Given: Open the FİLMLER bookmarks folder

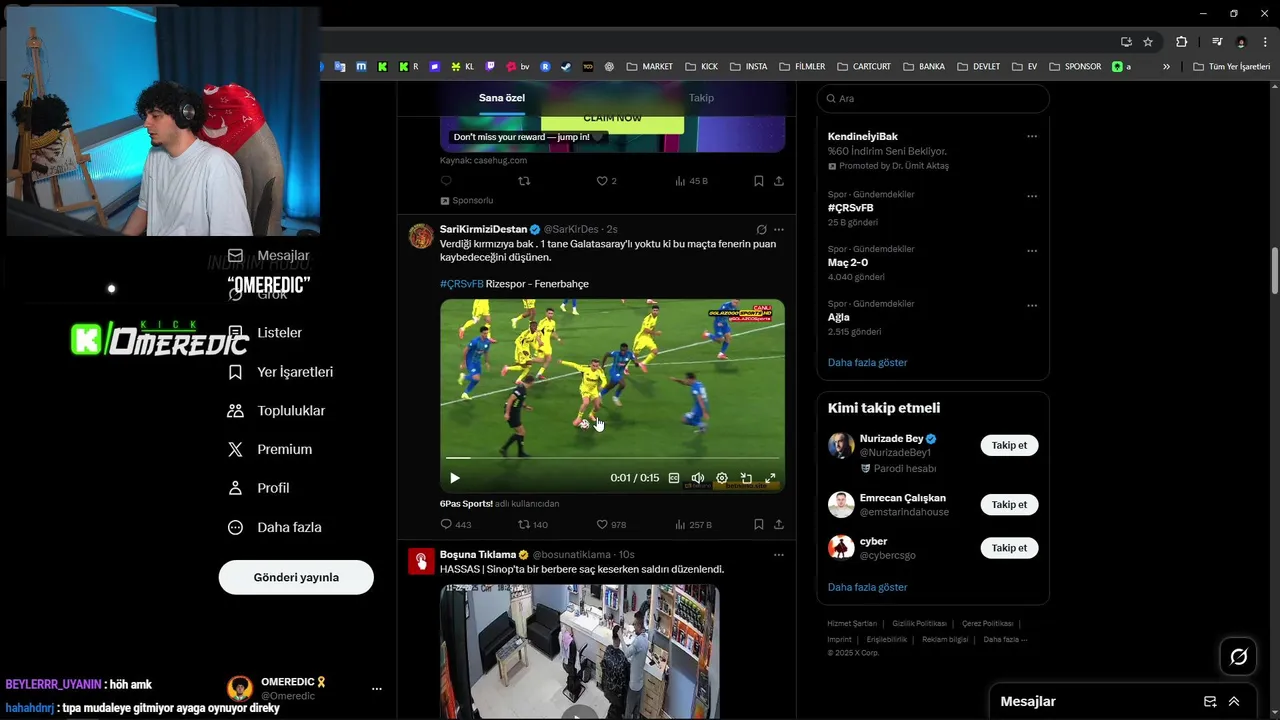Looking at the screenshot, I should click(x=802, y=67).
